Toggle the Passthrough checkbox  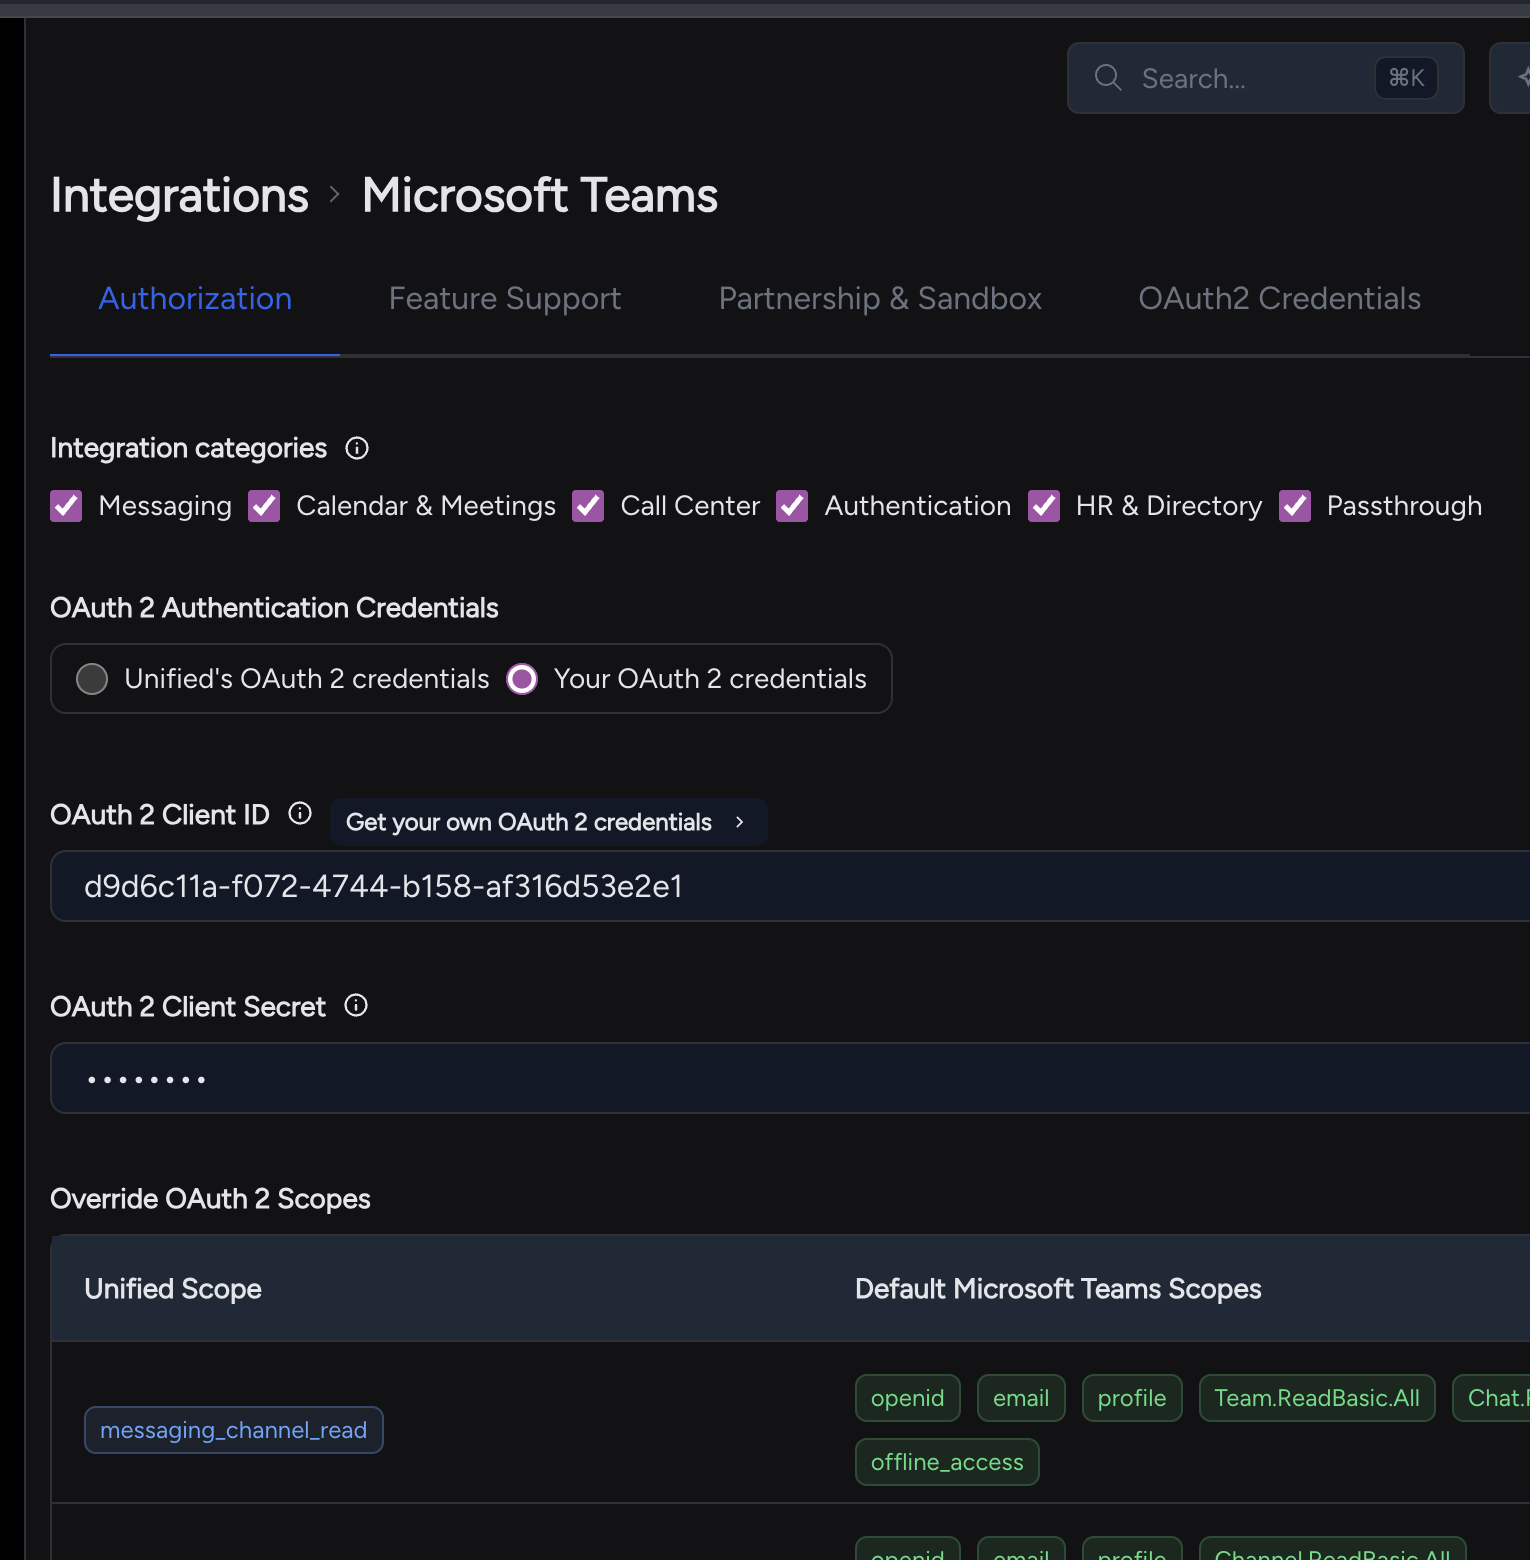1295,506
